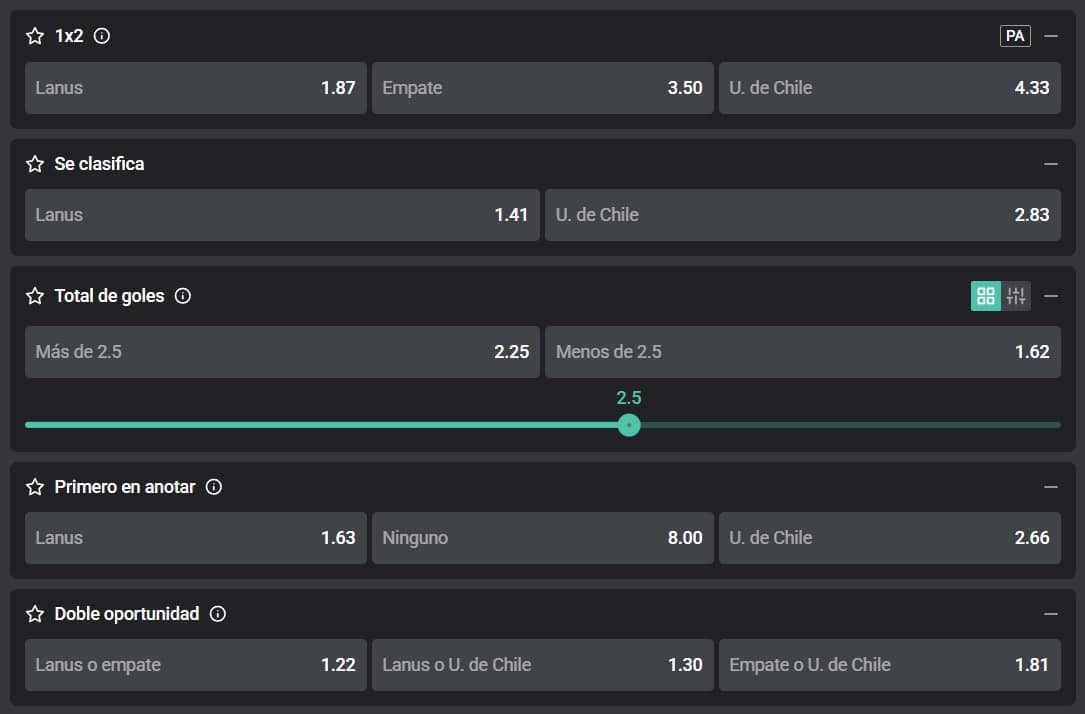Collapse the Se clasifica section
The height and width of the screenshot is (714, 1085).
tap(1050, 164)
